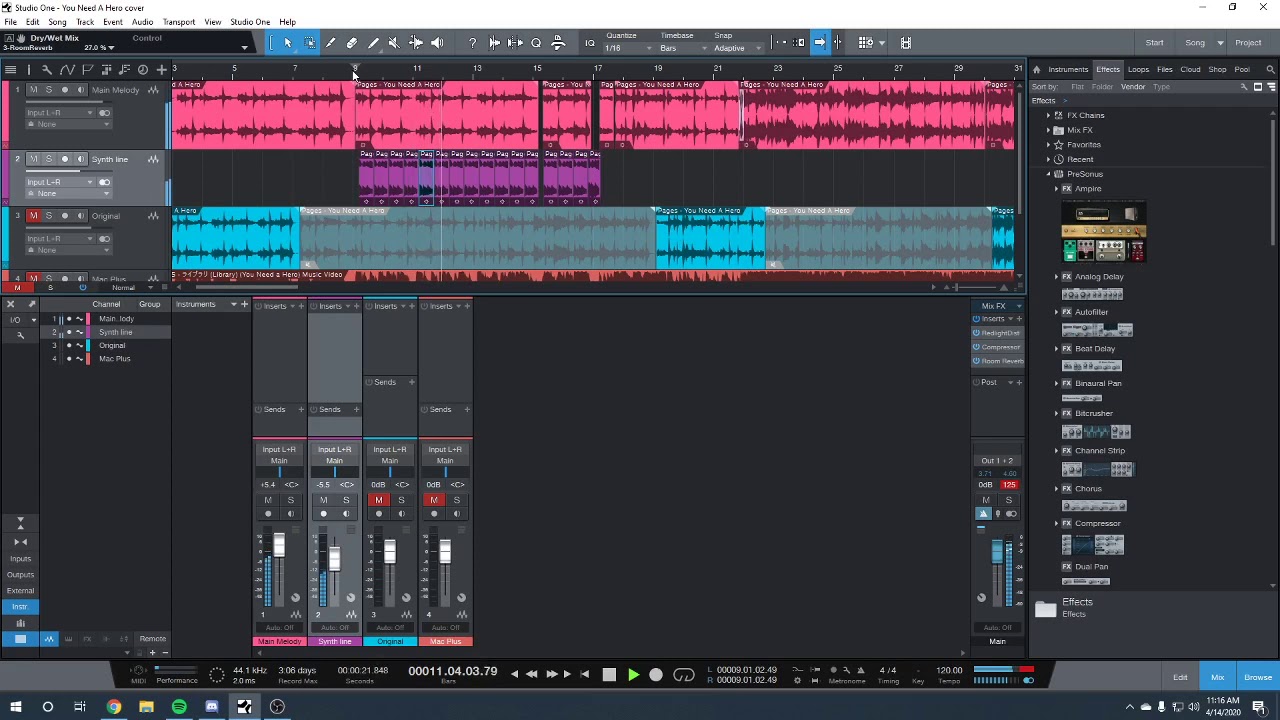Image resolution: width=1280 pixels, height=720 pixels.
Task: Select the Bend tool
Action: pyautogui.click(x=415, y=43)
